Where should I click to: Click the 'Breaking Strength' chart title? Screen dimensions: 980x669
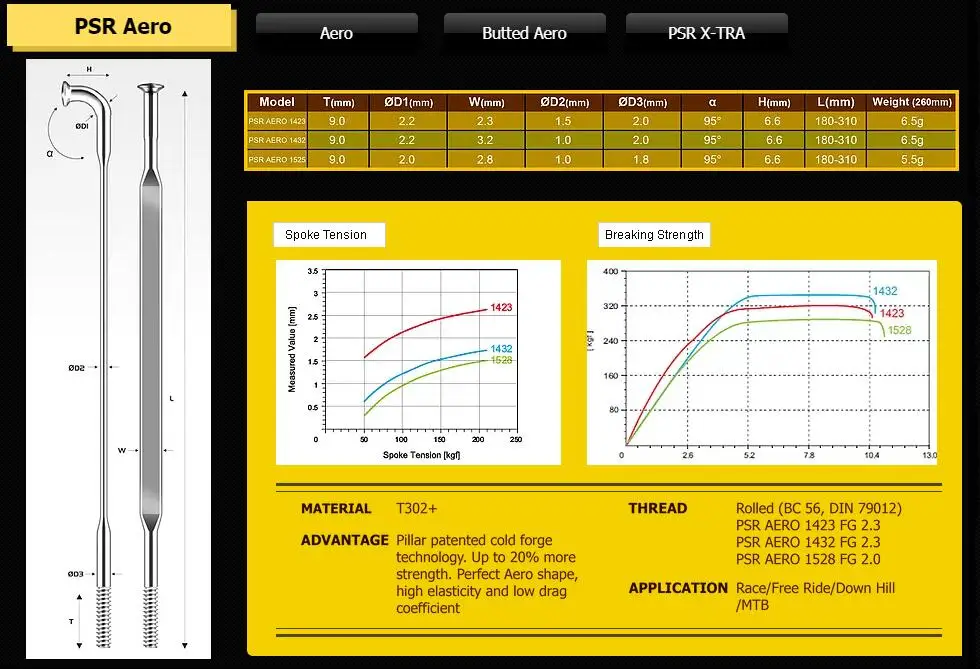click(654, 235)
